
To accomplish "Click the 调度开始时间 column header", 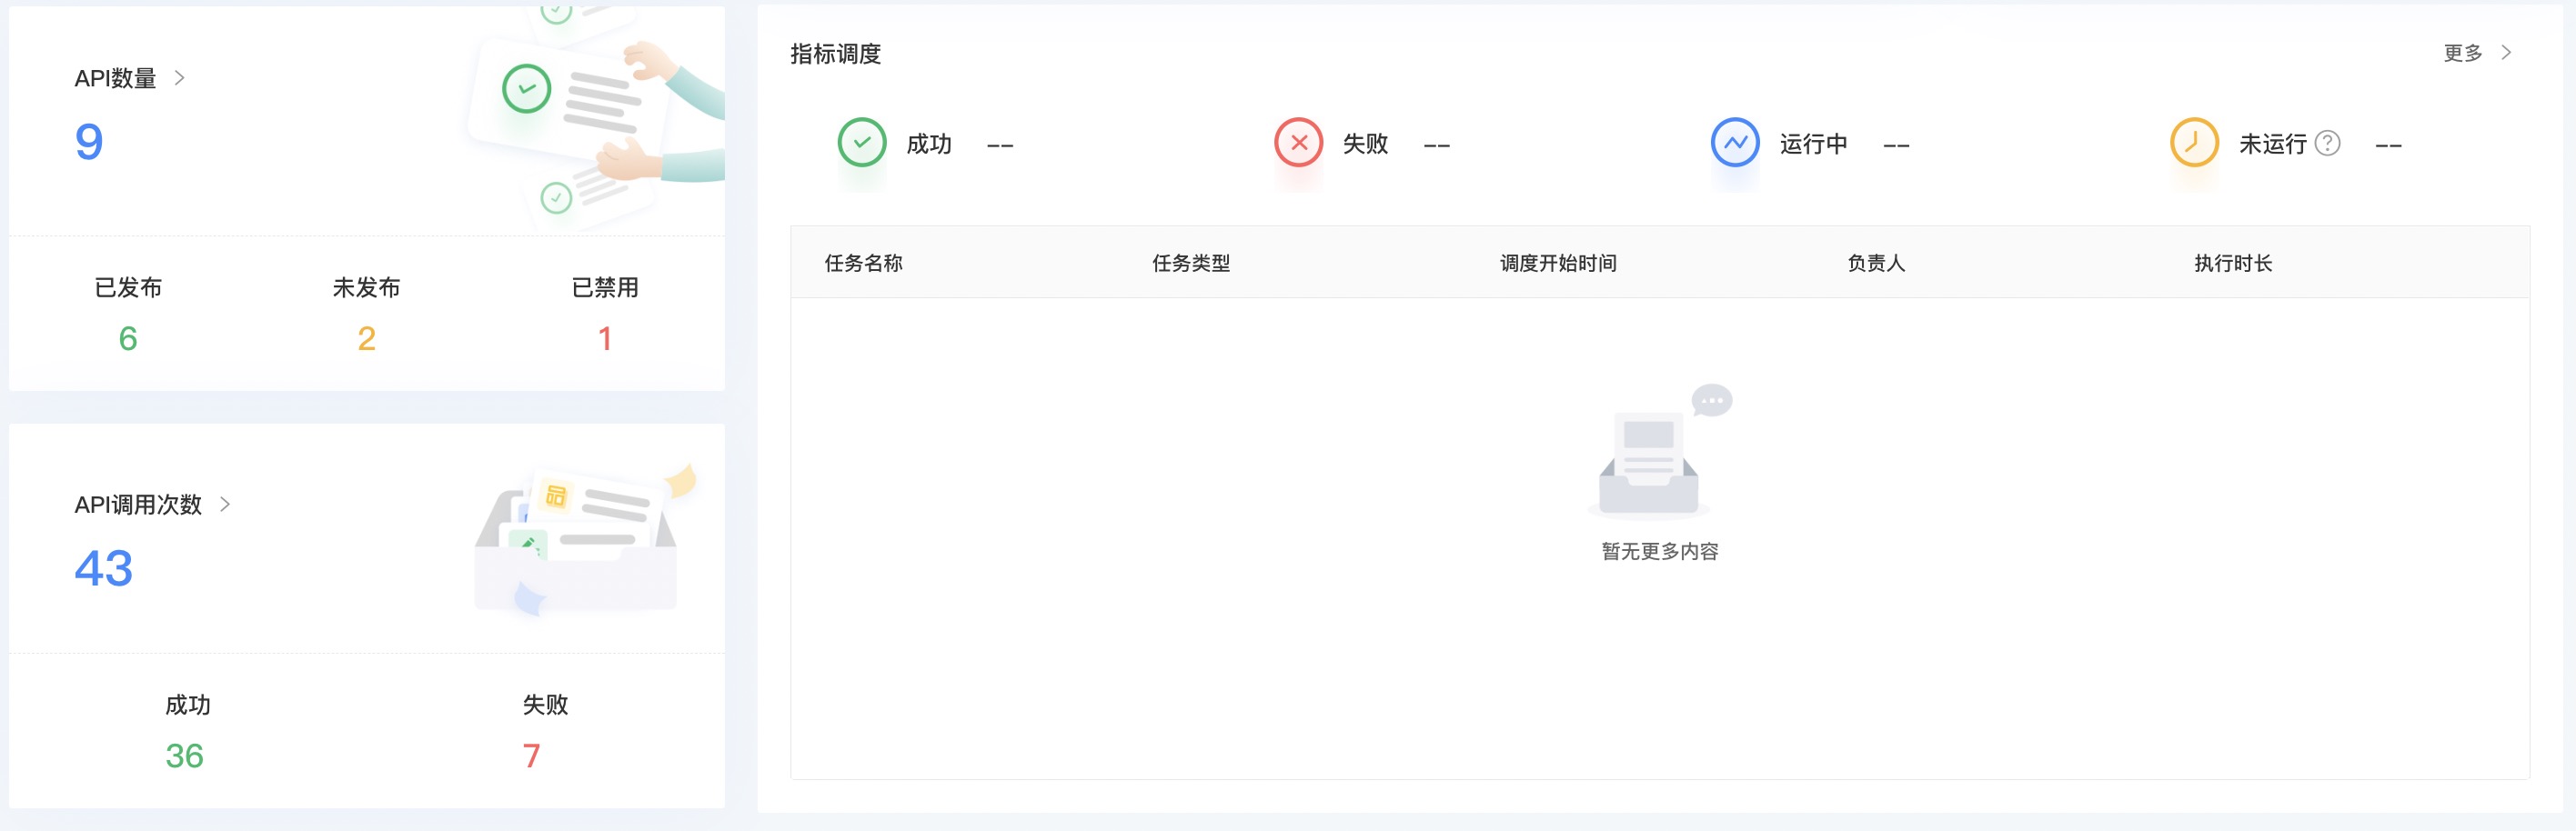I will pos(1557,262).
